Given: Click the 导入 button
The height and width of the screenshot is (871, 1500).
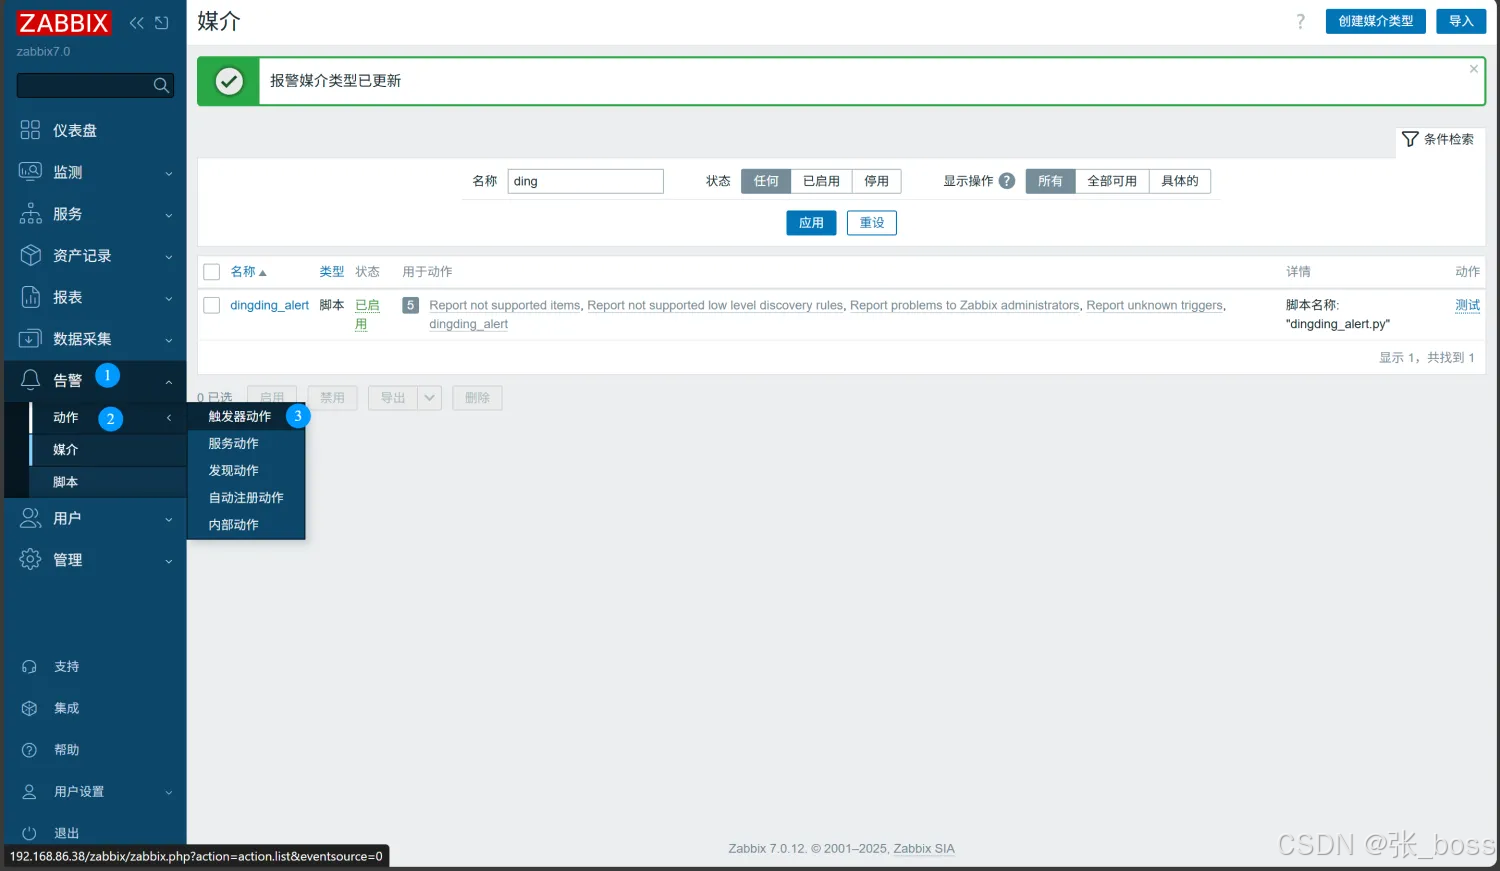Looking at the screenshot, I should [x=1461, y=21].
